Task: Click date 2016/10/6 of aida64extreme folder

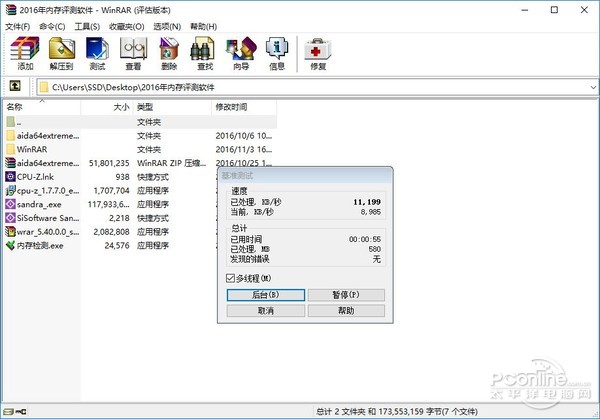Action: [x=244, y=136]
